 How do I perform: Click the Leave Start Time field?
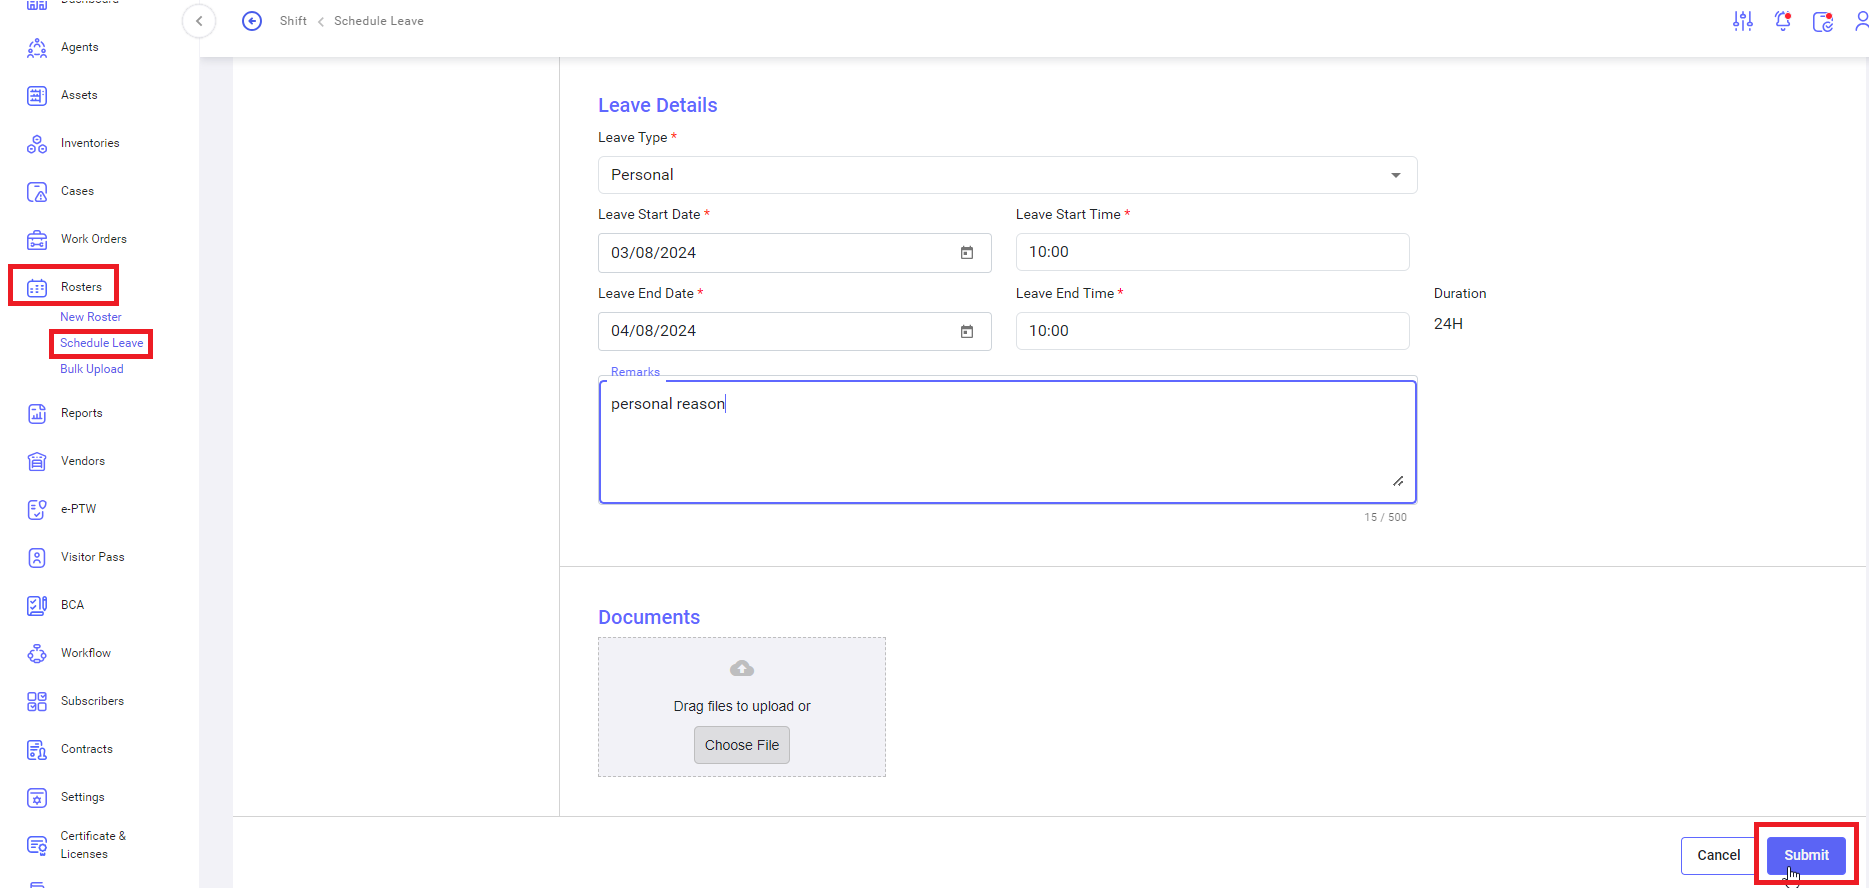[x=1213, y=252]
